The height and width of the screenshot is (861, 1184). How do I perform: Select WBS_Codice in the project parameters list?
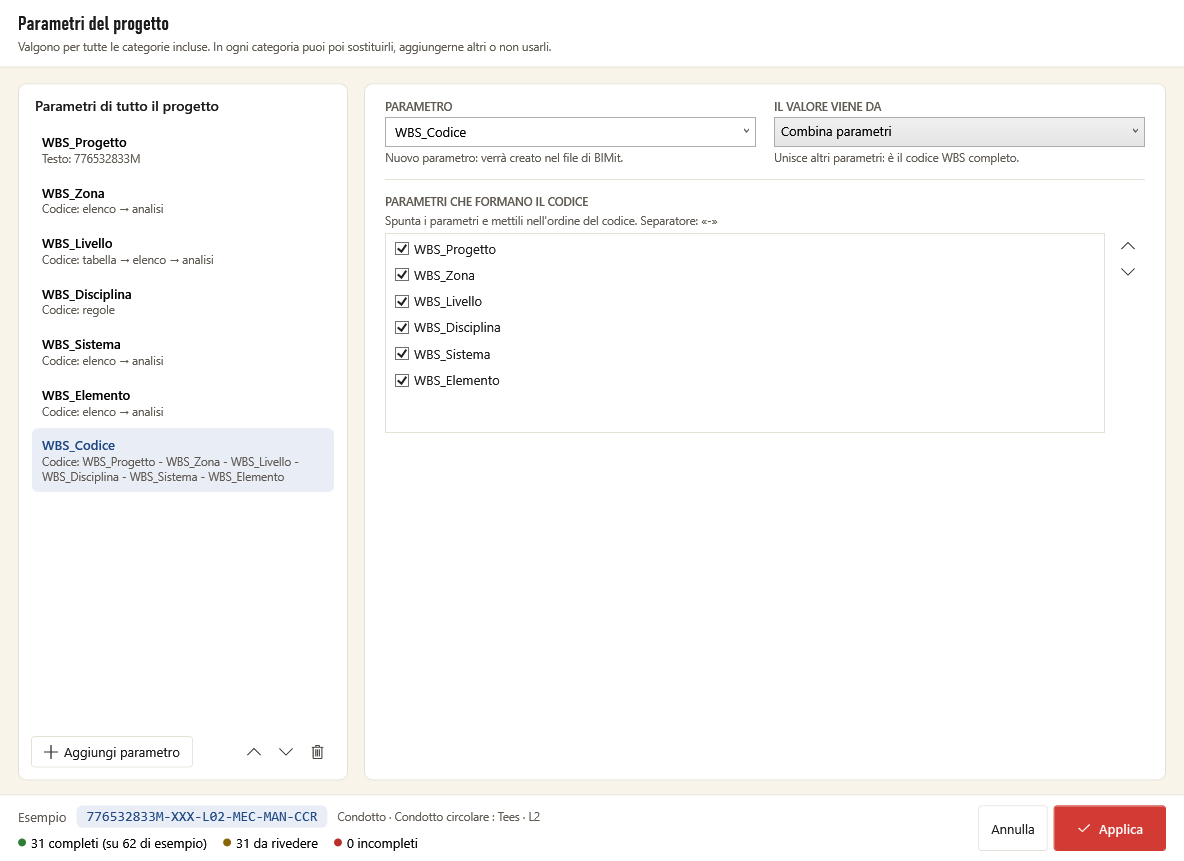pos(183,461)
